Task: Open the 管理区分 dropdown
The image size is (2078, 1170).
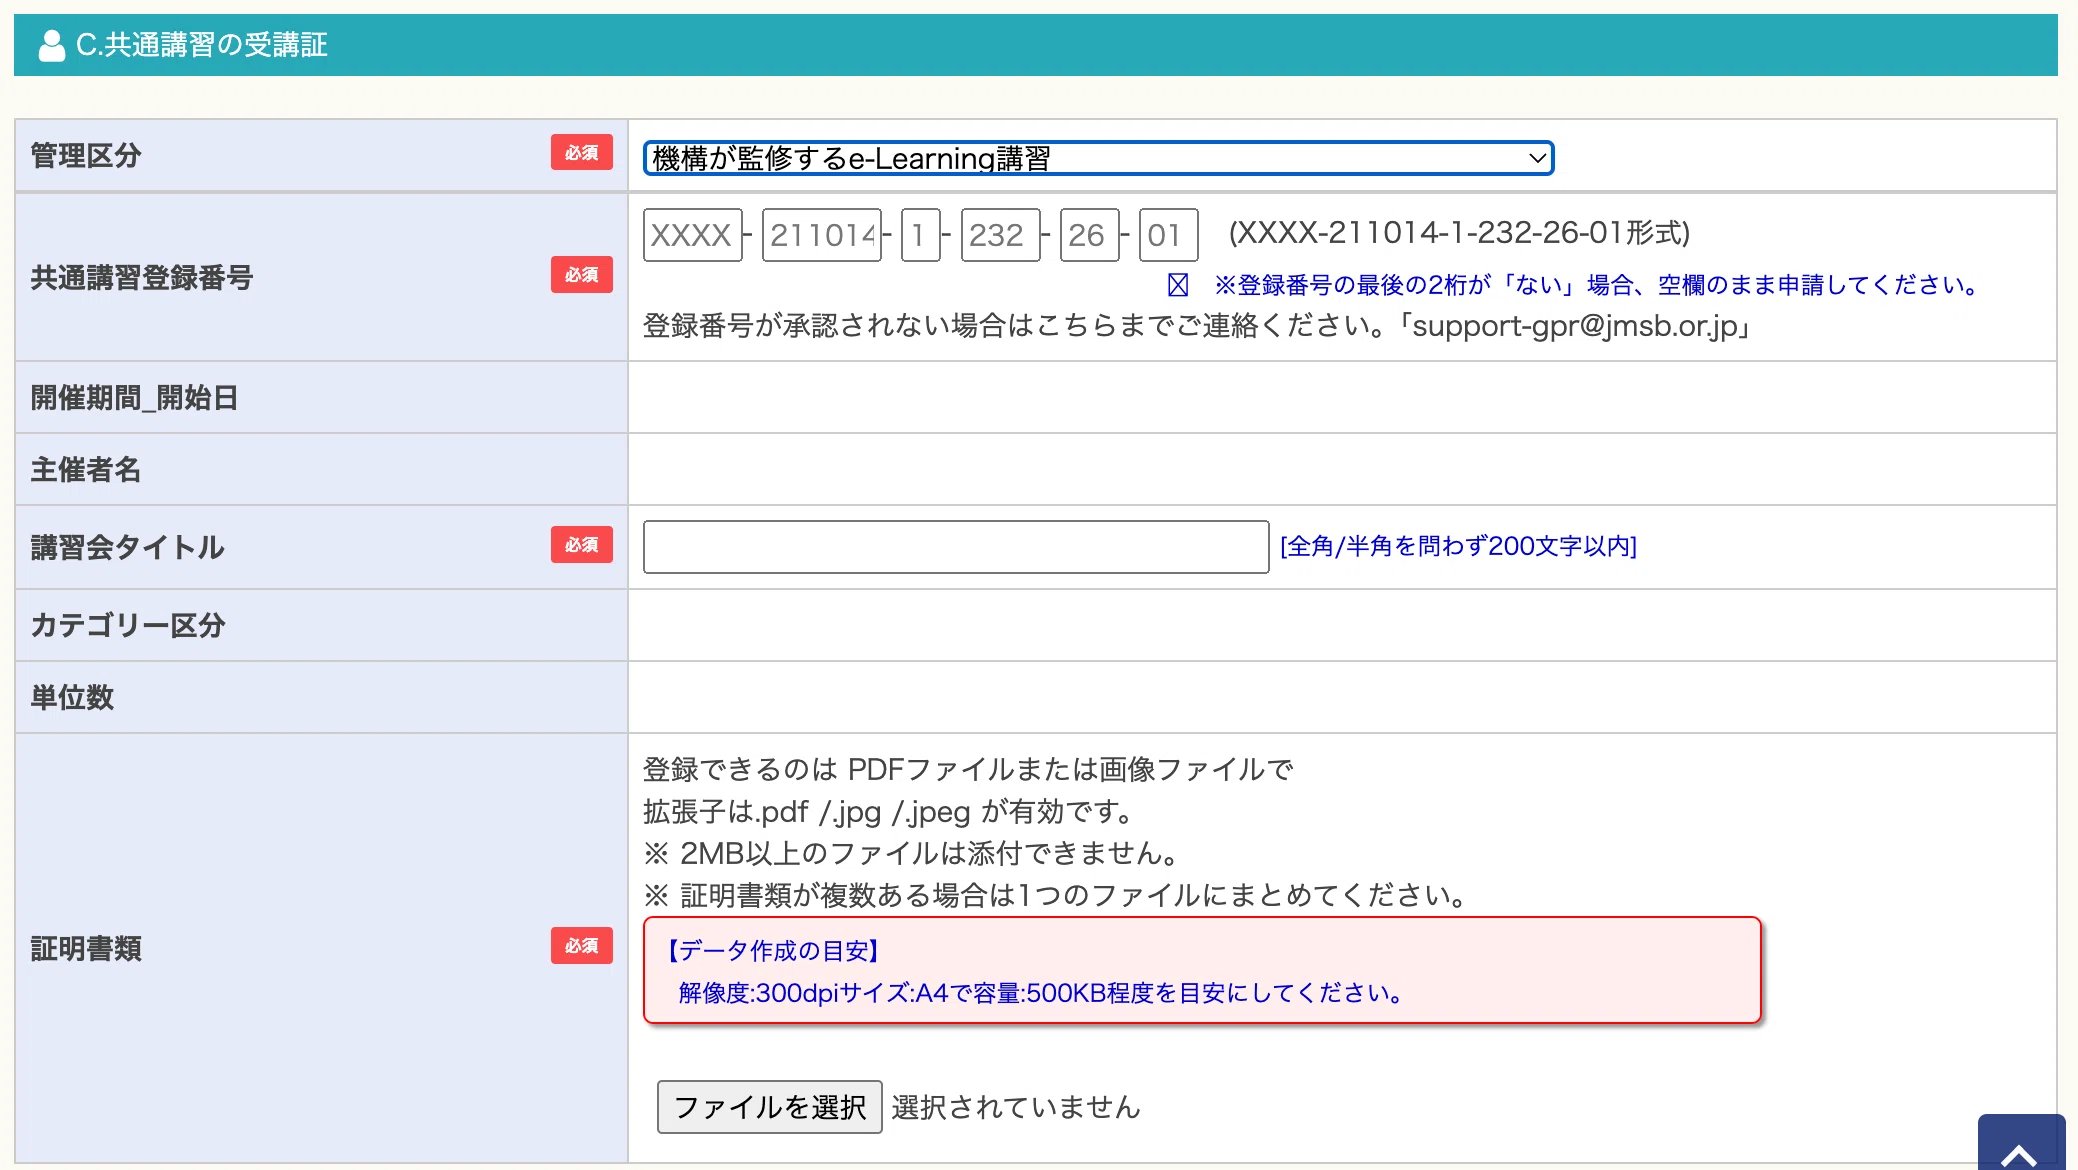Action: [x=1098, y=158]
